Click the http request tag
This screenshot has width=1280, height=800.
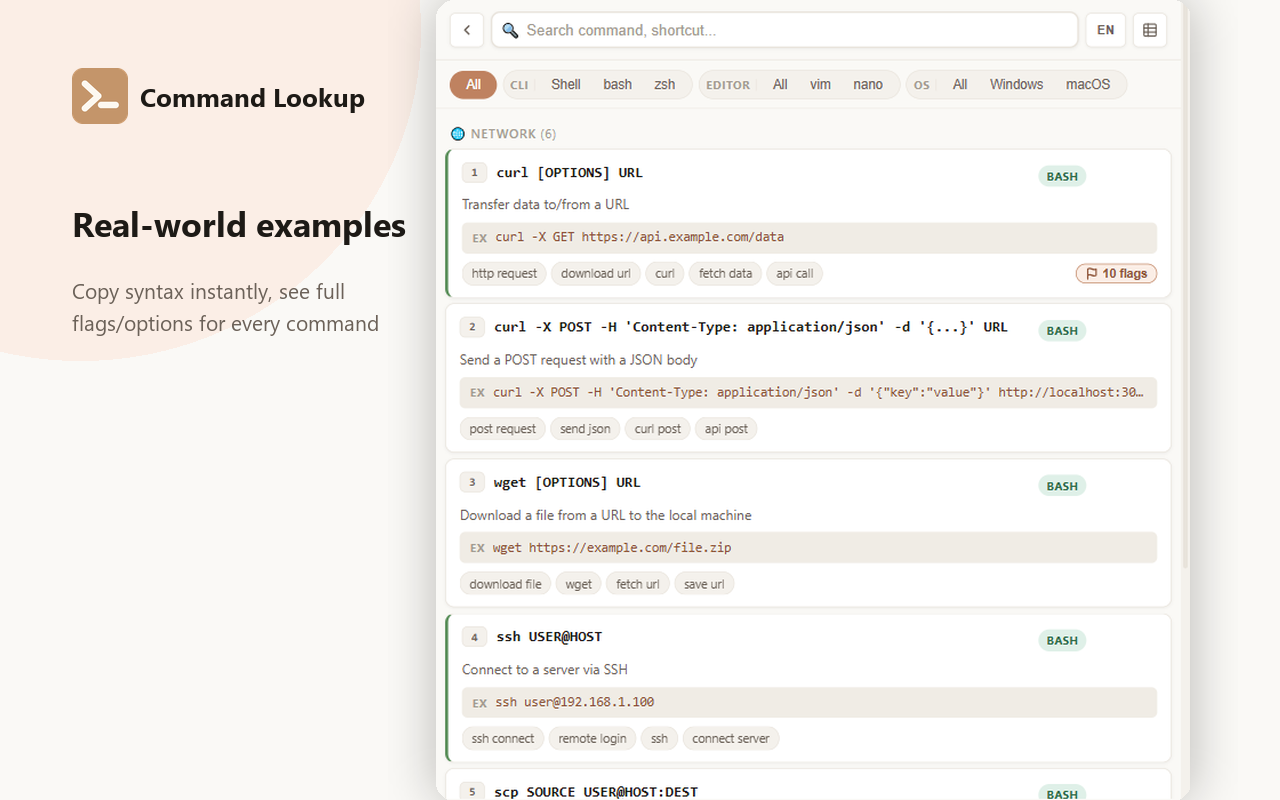504,273
